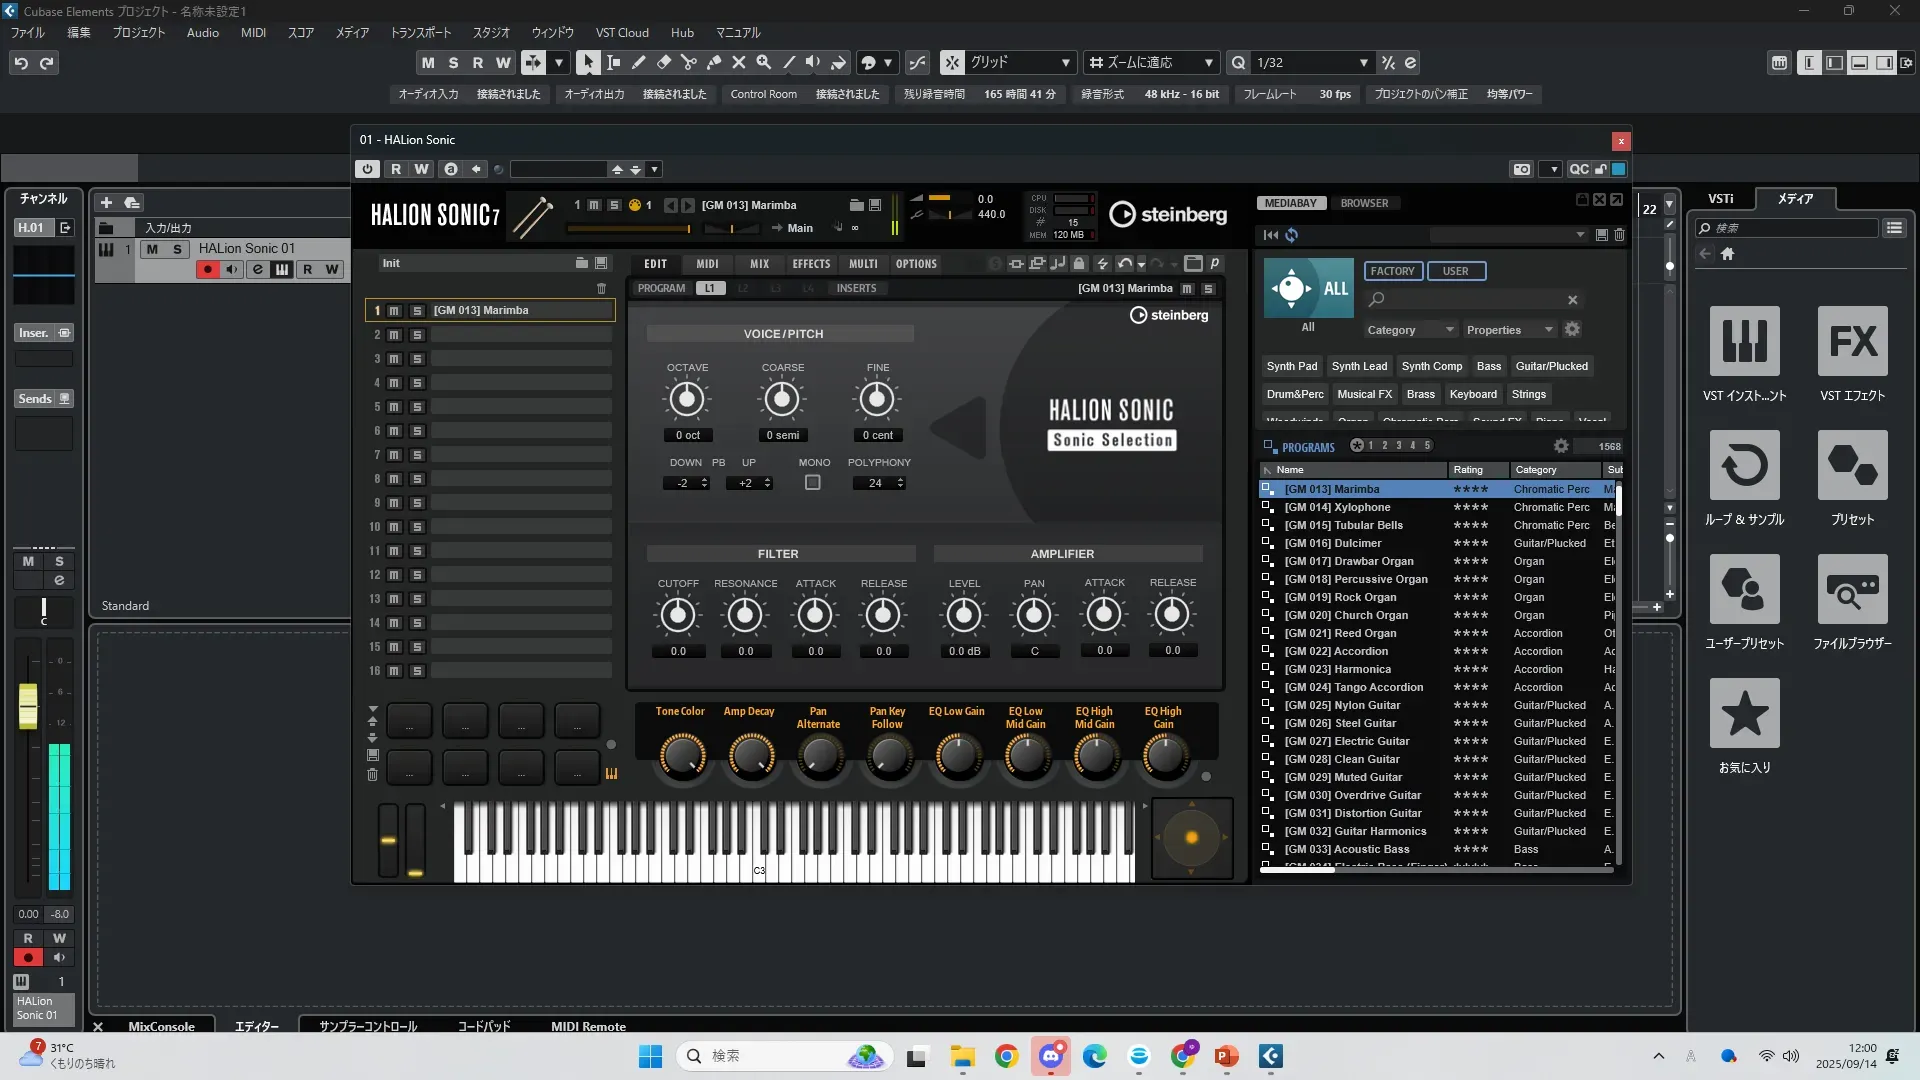Switch to the EFFECTS tab in HALion
This screenshot has height=1080, width=1920.
811,264
